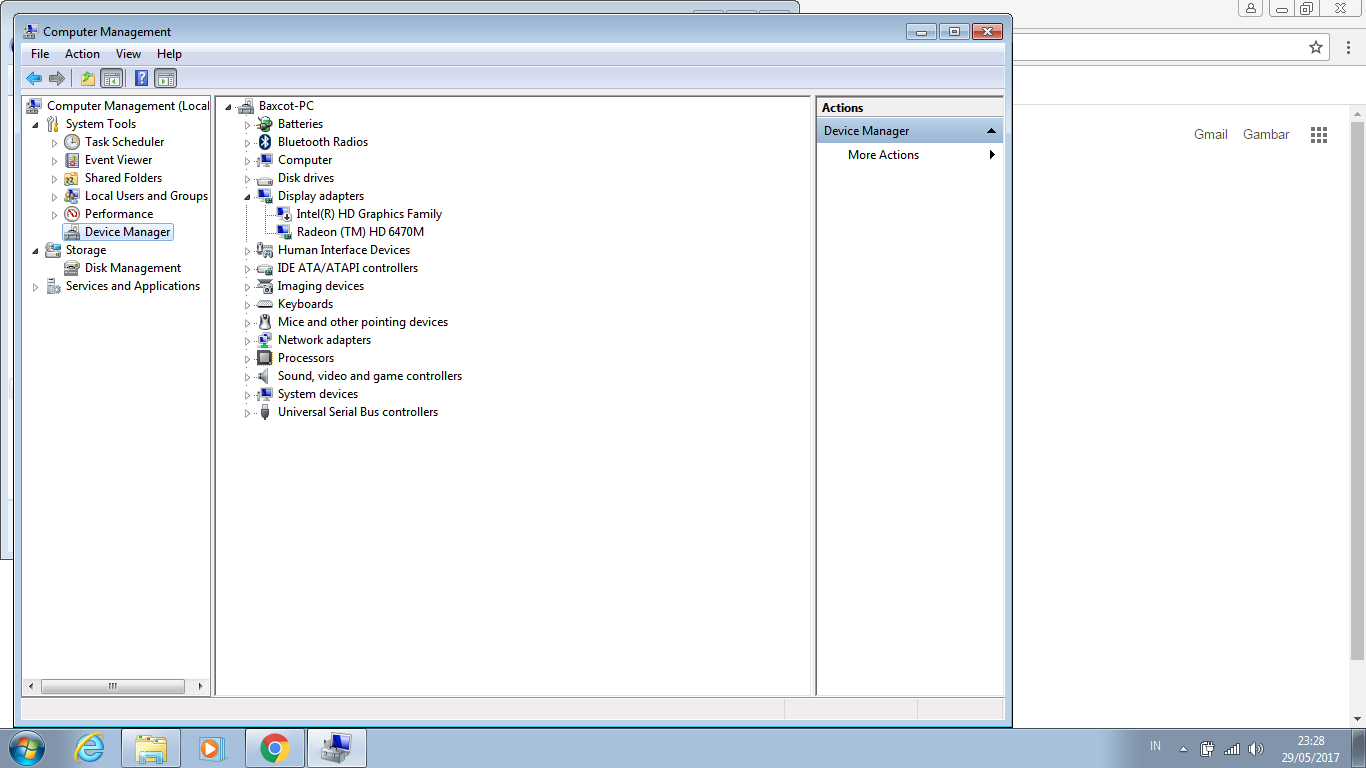1366x768 pixels.
Task: Collapse the Baxcot-PC root node
Action: click(229, 107)
